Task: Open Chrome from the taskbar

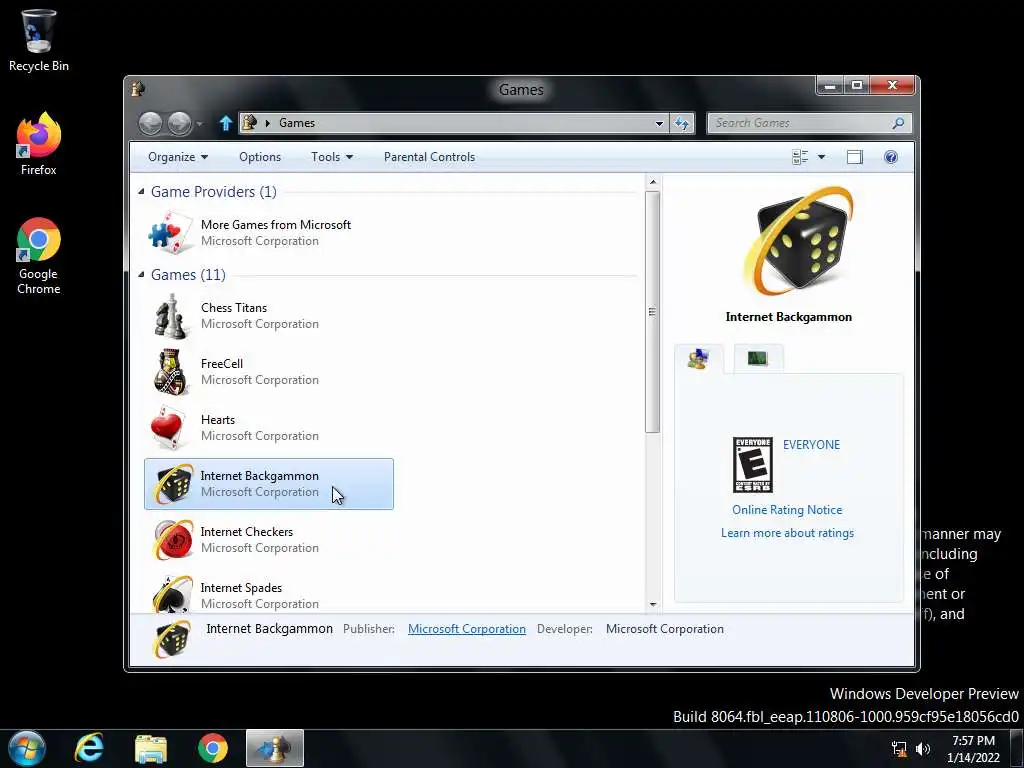Action: click(213, 748)
